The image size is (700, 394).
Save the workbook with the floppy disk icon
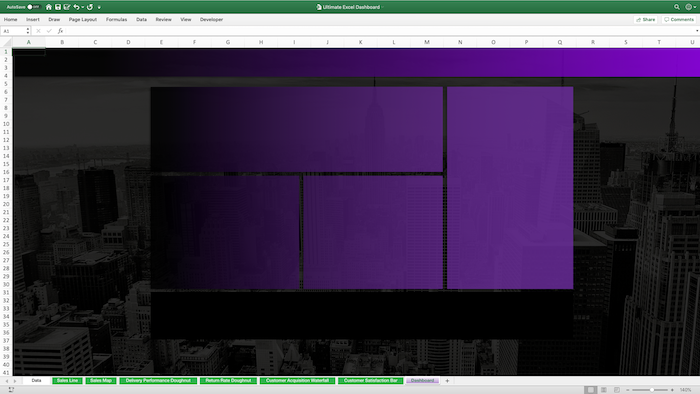58,7
